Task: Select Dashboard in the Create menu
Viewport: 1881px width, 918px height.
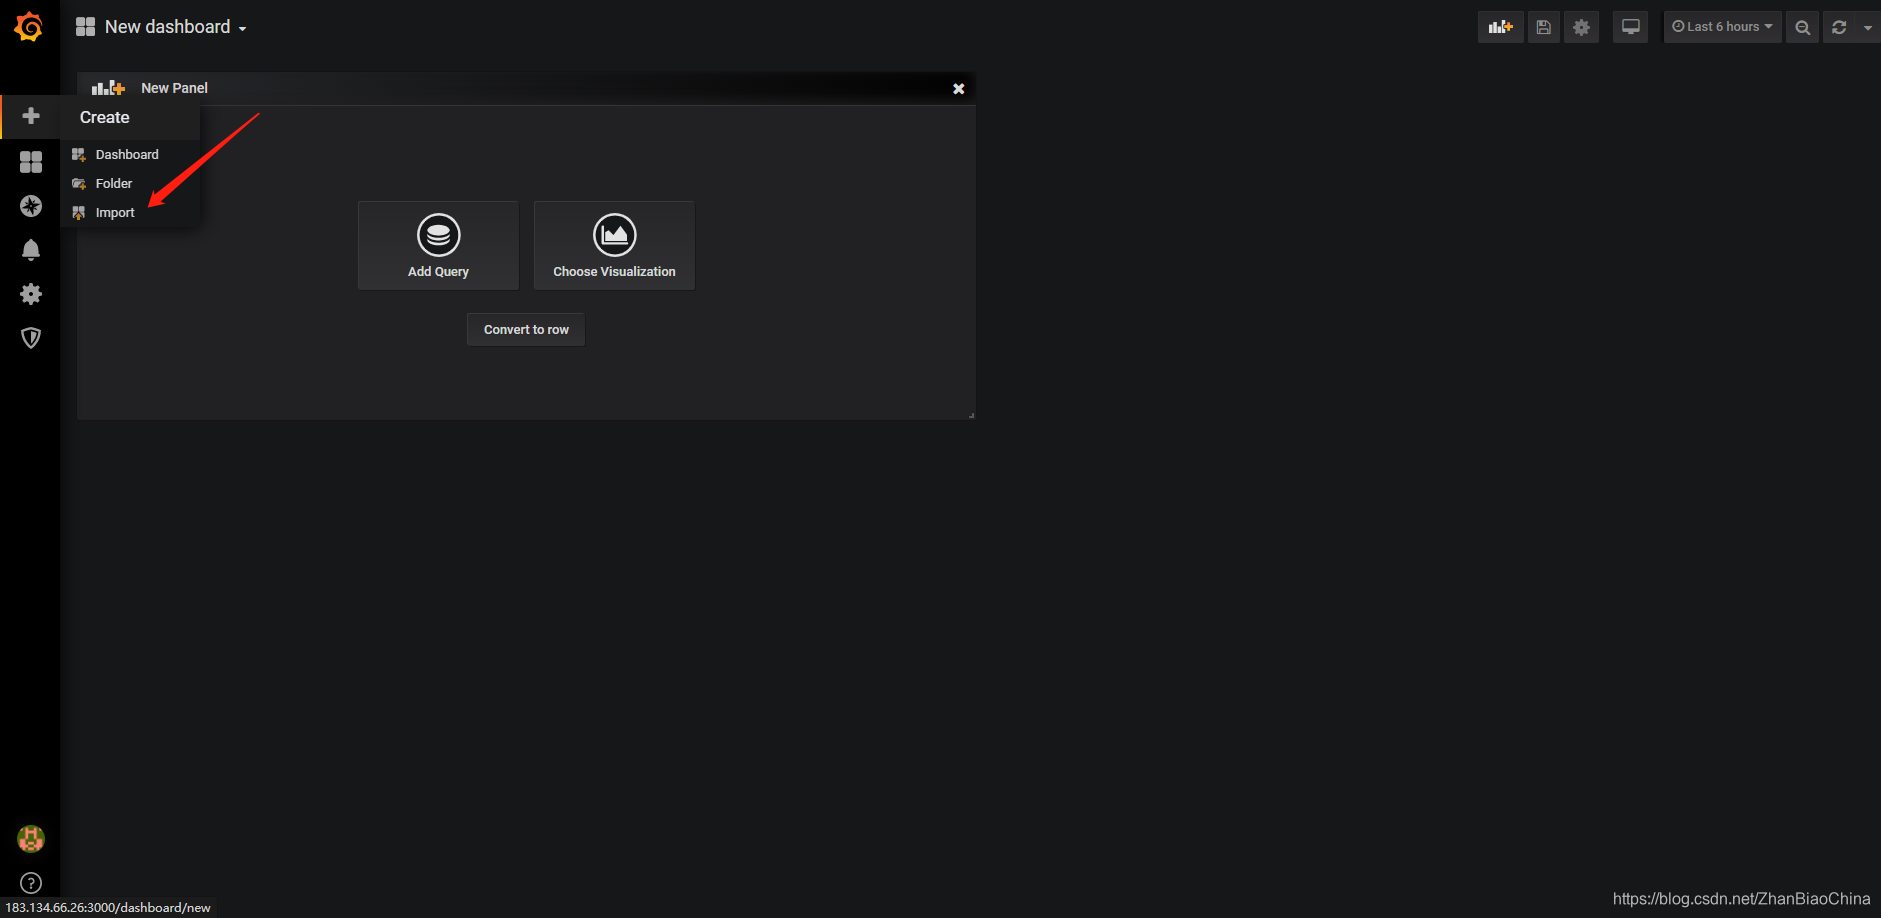Action: 127,155
